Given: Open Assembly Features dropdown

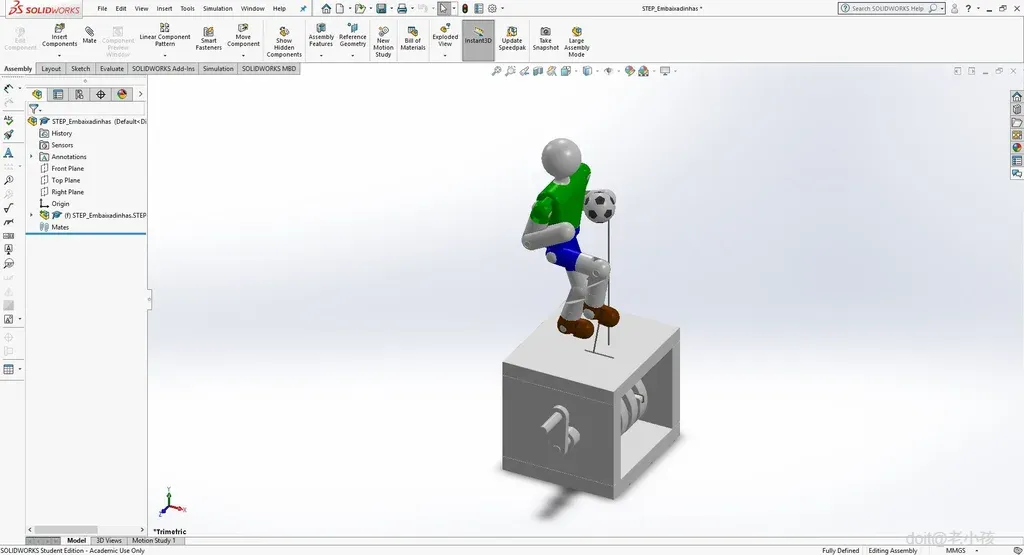Looking at the screenshot, I should pyautogui.click(x=321, y=56).
